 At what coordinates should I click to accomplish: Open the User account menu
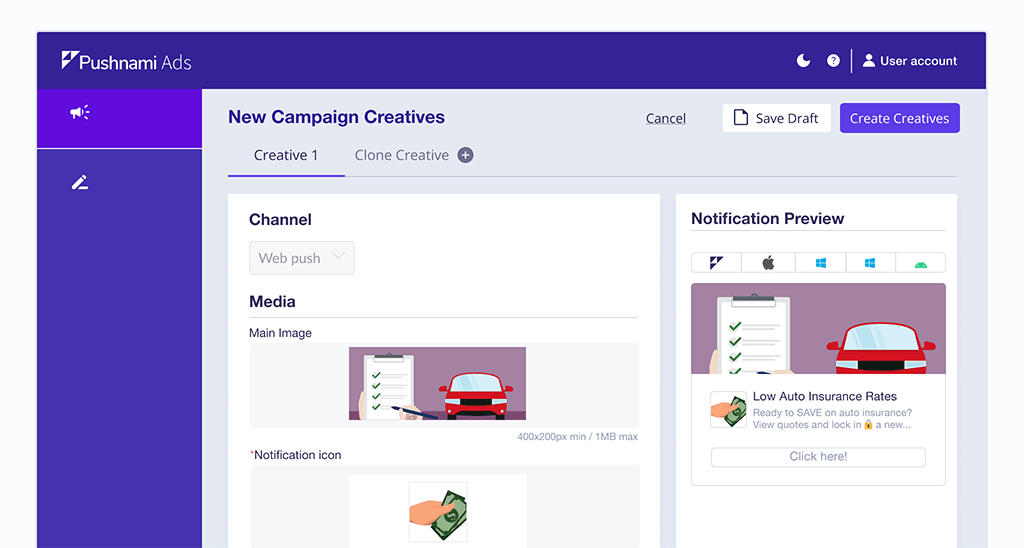pos(909,61)
